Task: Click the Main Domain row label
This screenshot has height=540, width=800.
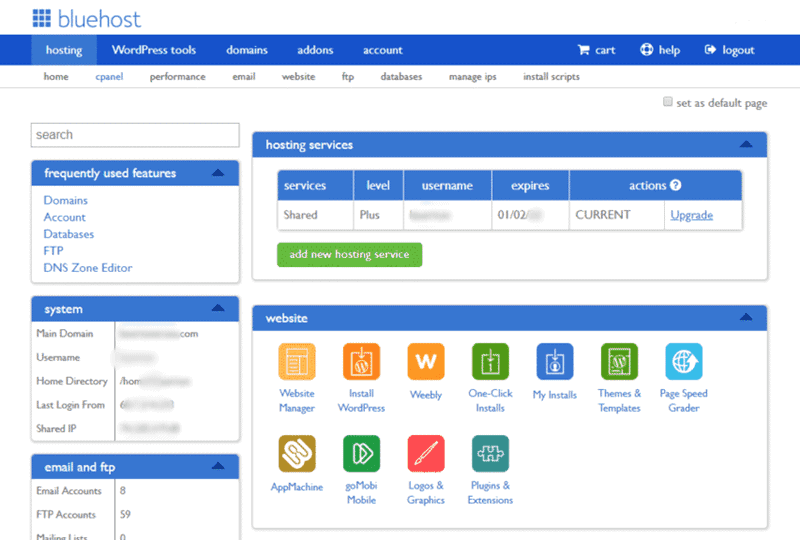Action: pos(65,333)
